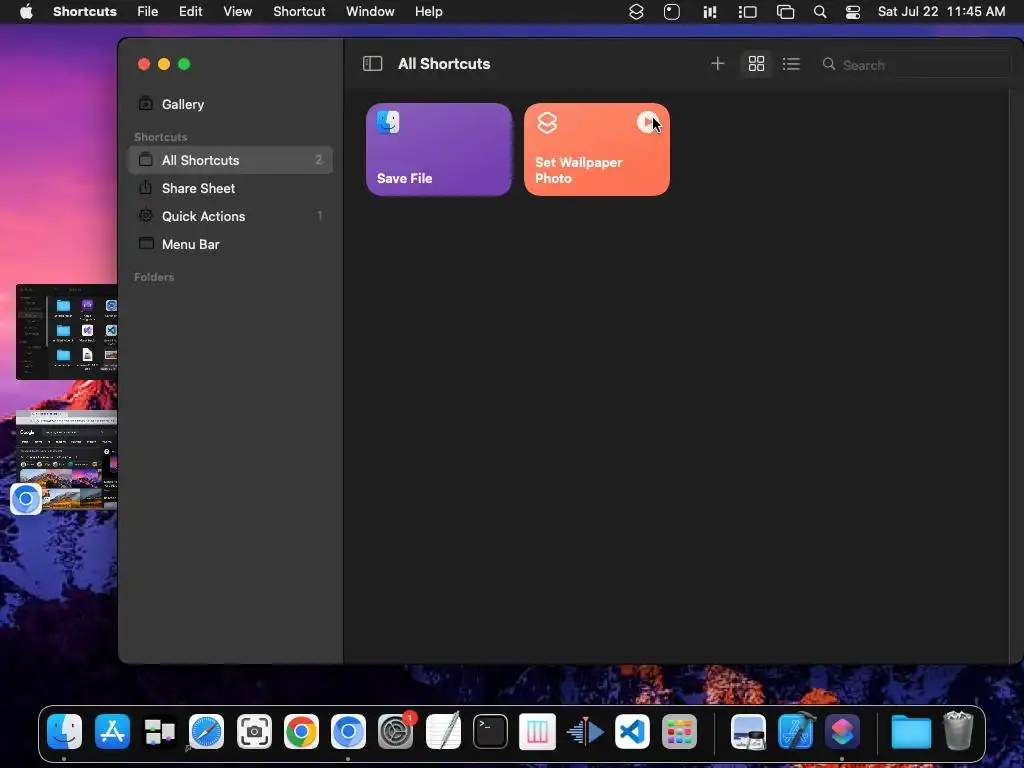Open Preview from the Dock
Screen dimensions: 1024x768
pos(748,731)
